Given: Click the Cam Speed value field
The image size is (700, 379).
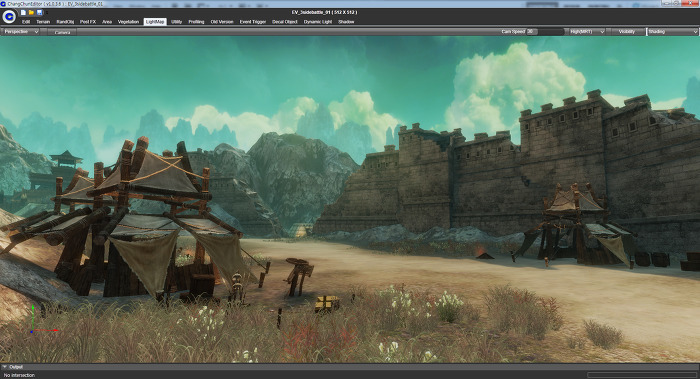Looking at the screenshot, I should point(531,32).
